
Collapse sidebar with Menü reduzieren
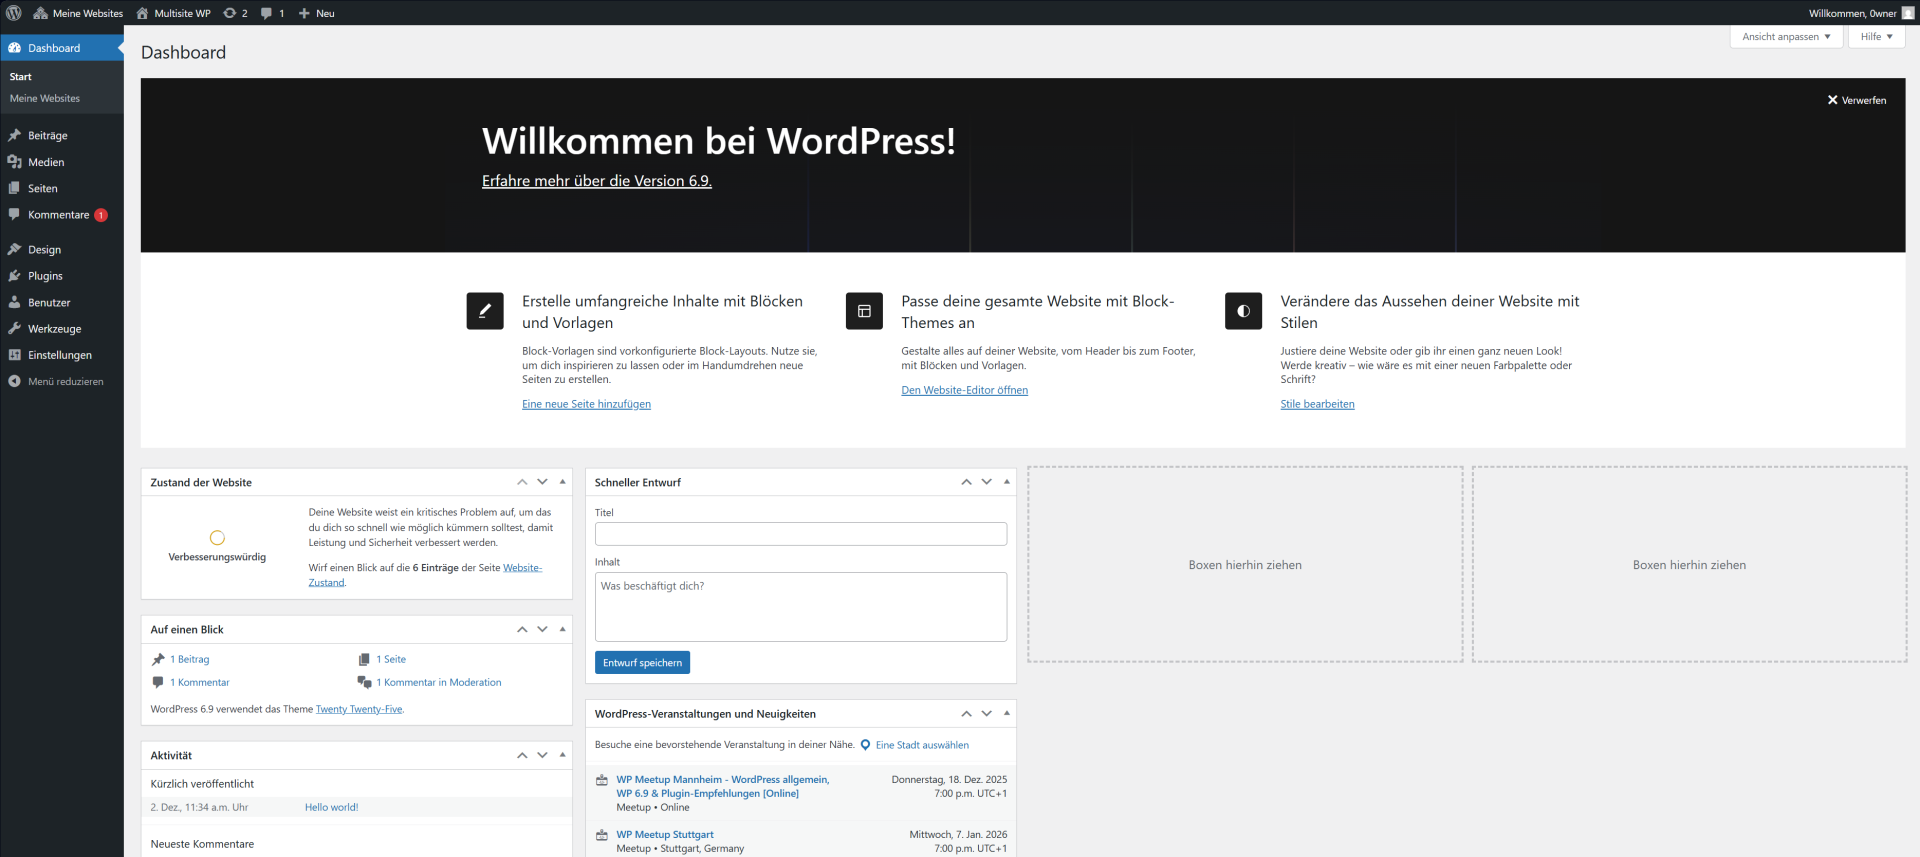62,382
